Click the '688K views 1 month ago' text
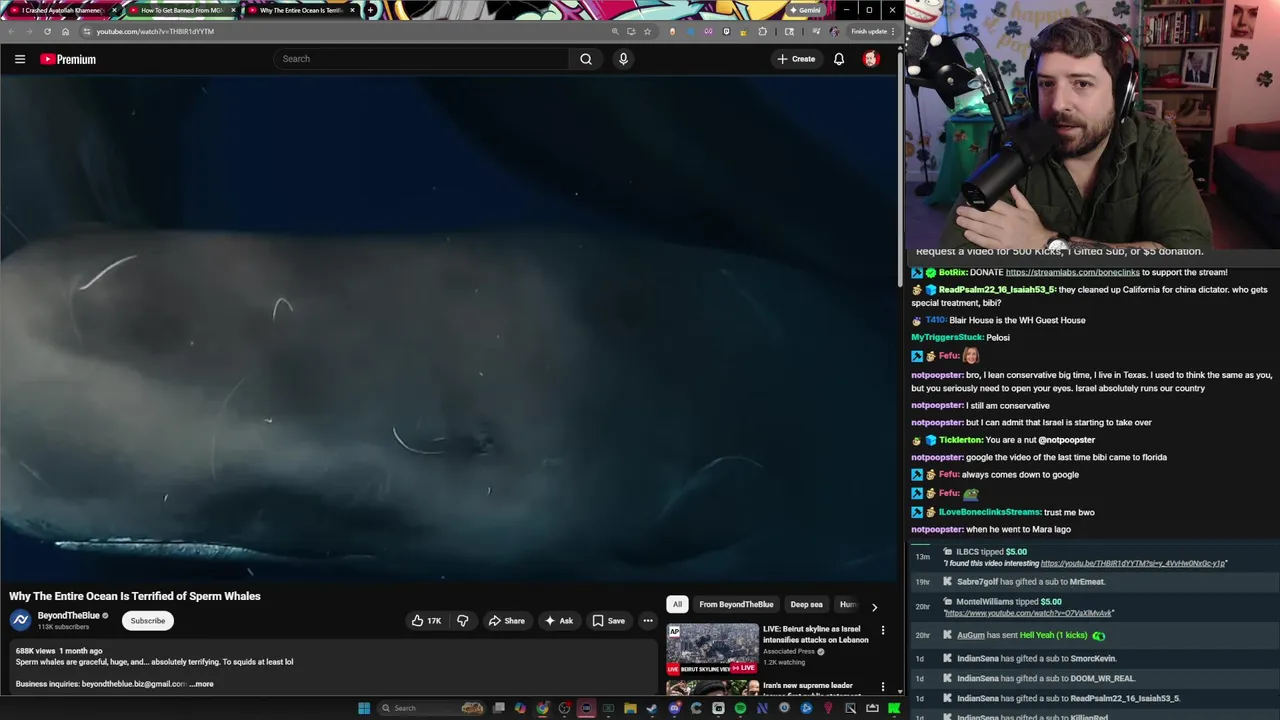This screenshot has width=1280, height=720. pos(59,651)
